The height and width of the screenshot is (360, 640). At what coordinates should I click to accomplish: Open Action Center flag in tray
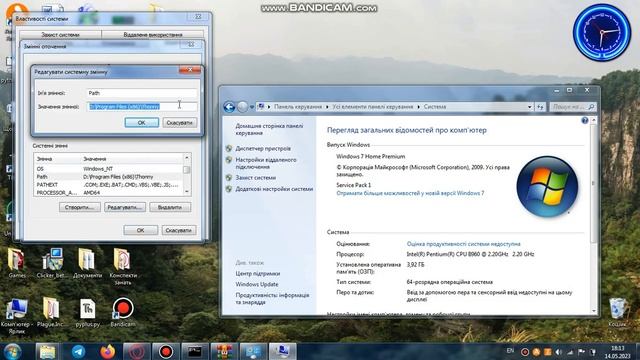582,352
